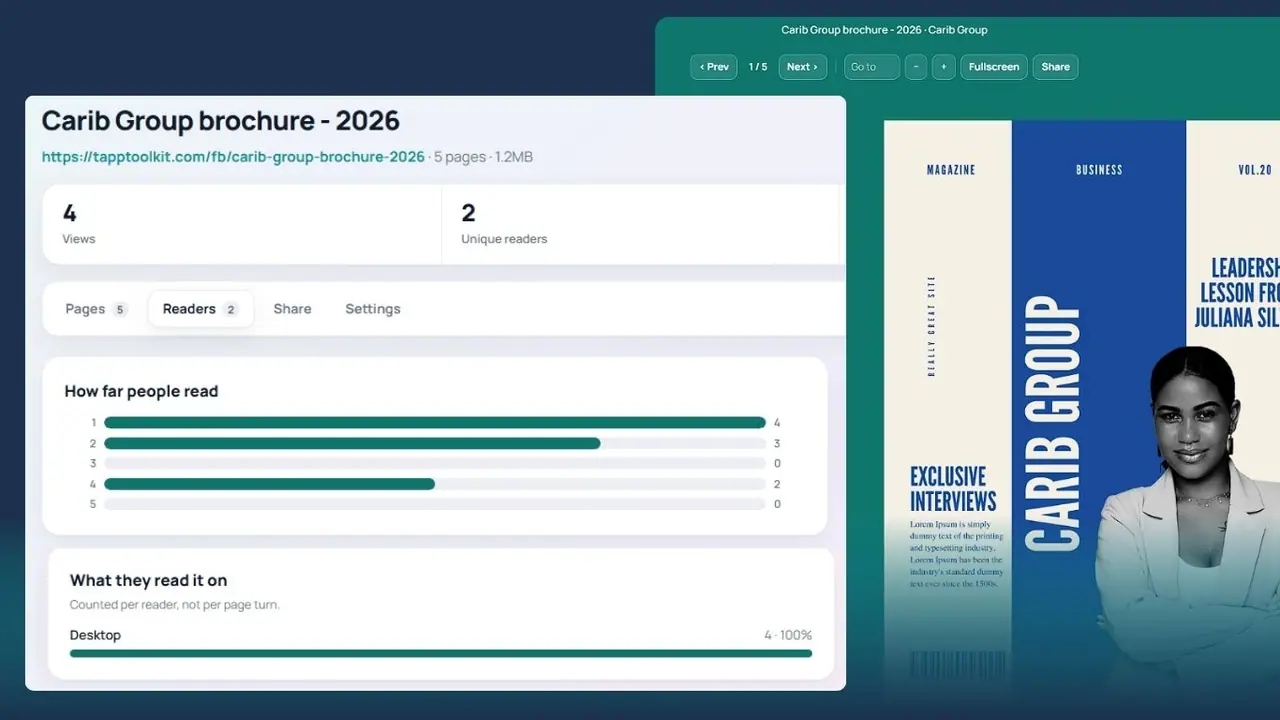Click the 1 / 5 page indicator

coord(758,67)
